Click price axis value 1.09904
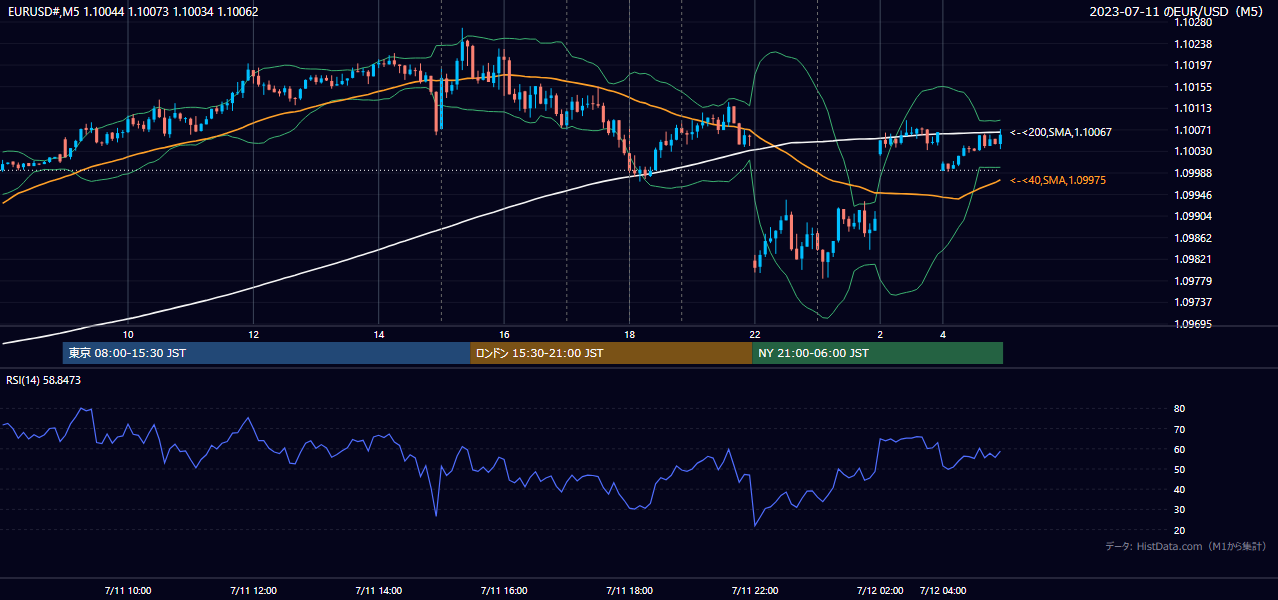The height and width of the screenshot is (600, 1278). tap(1193, 216)
